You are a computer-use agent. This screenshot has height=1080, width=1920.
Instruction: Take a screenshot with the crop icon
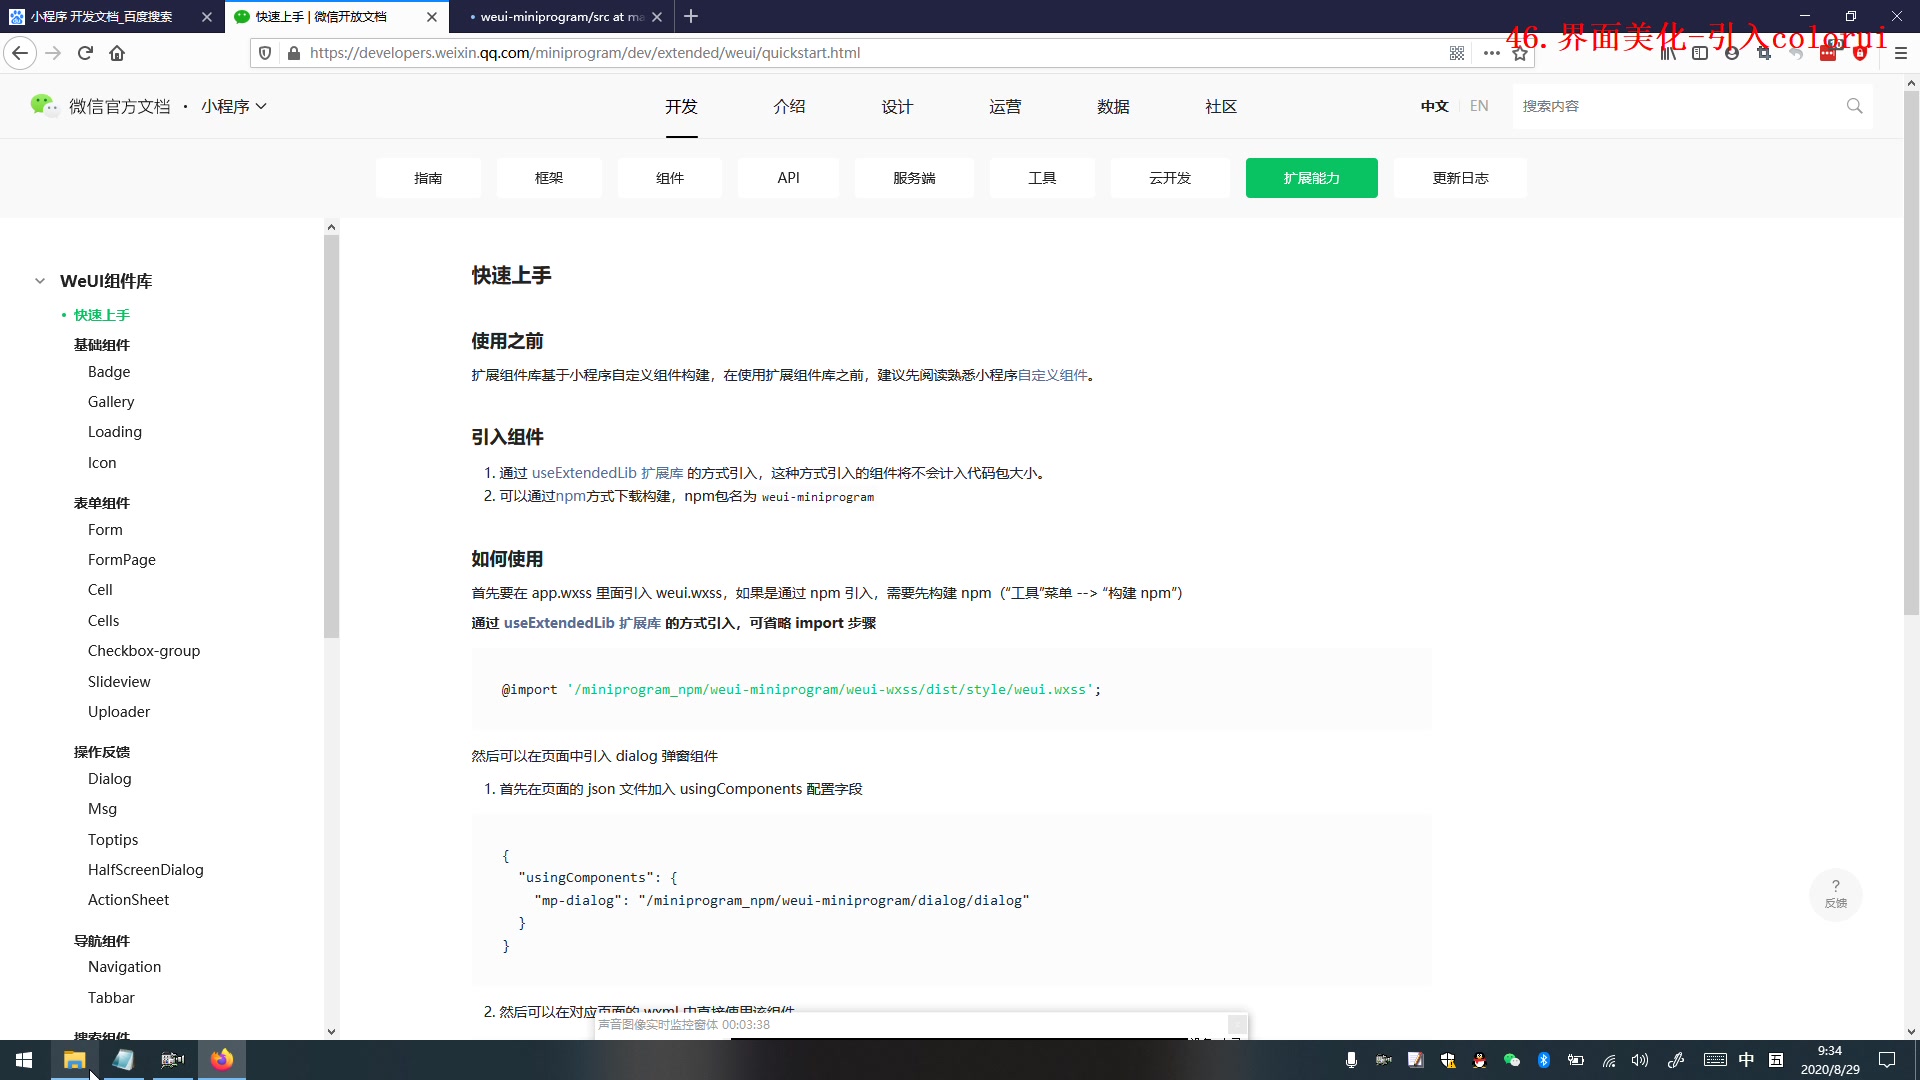click(1764, 53)
